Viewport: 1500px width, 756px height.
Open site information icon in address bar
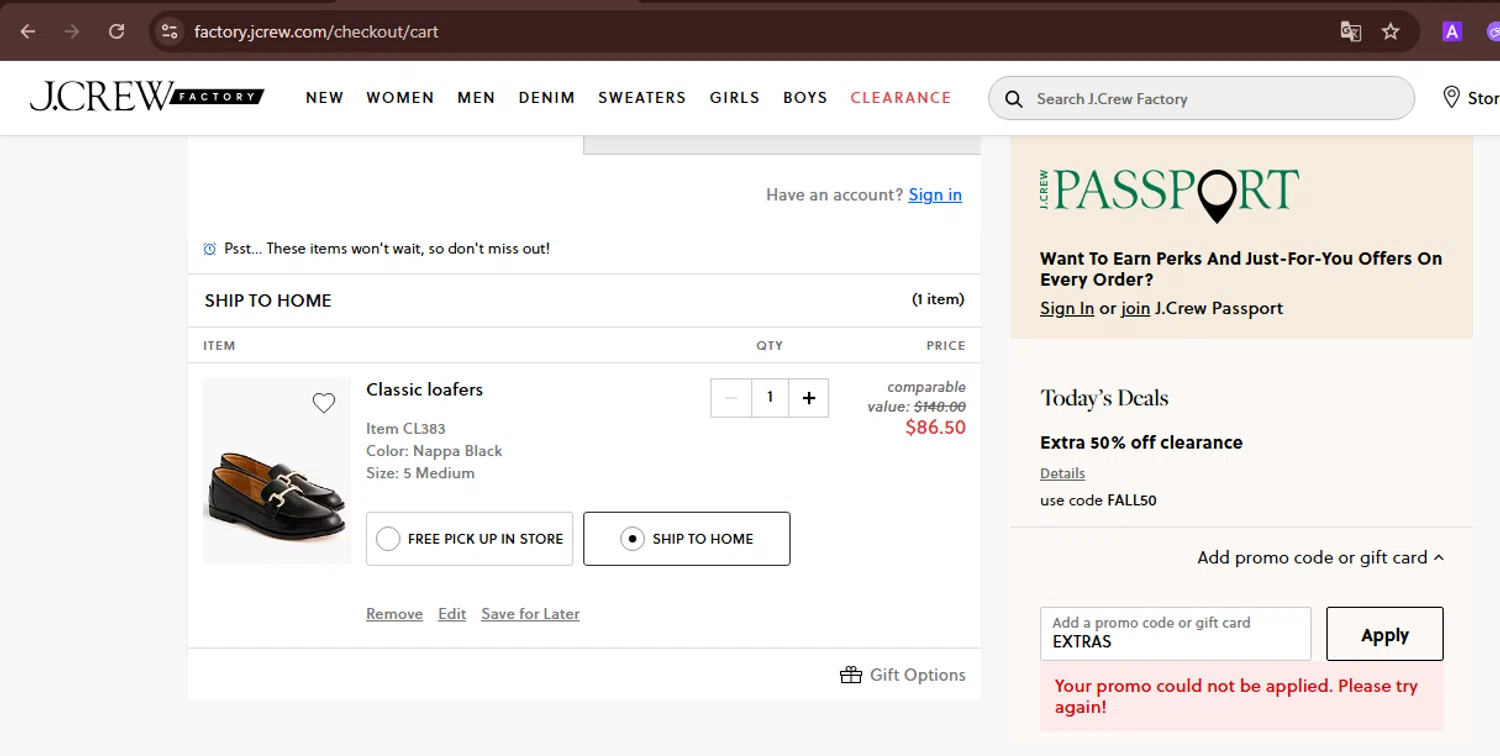point(169,31)
